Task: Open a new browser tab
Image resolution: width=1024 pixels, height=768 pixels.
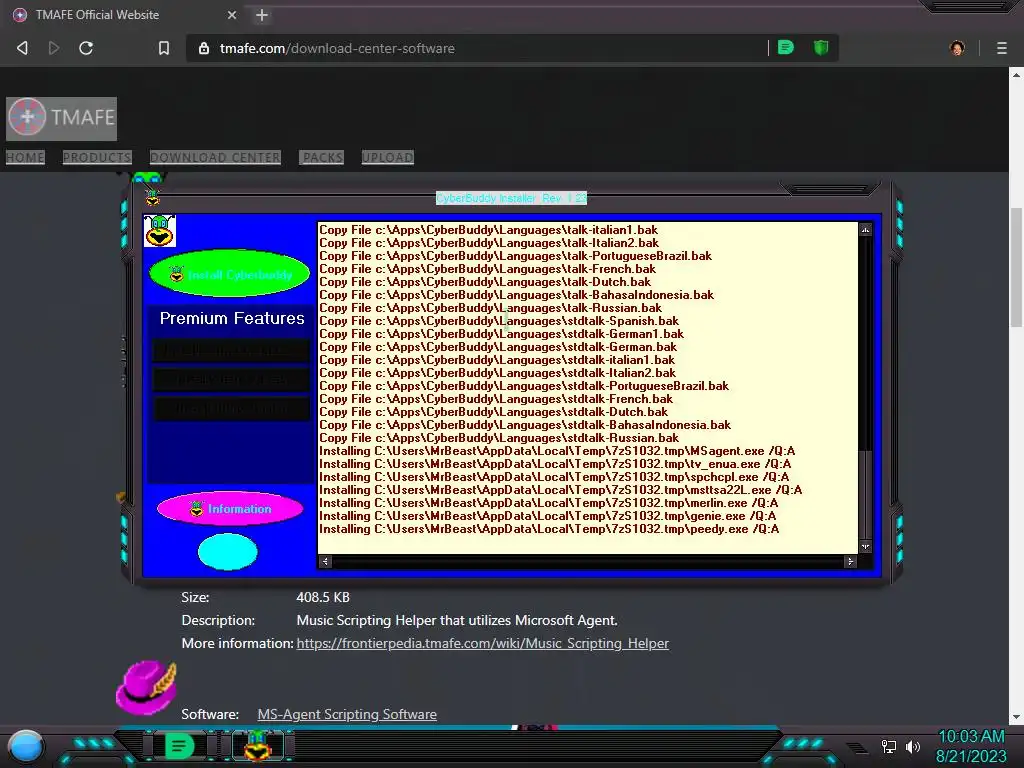Action: 262,15
